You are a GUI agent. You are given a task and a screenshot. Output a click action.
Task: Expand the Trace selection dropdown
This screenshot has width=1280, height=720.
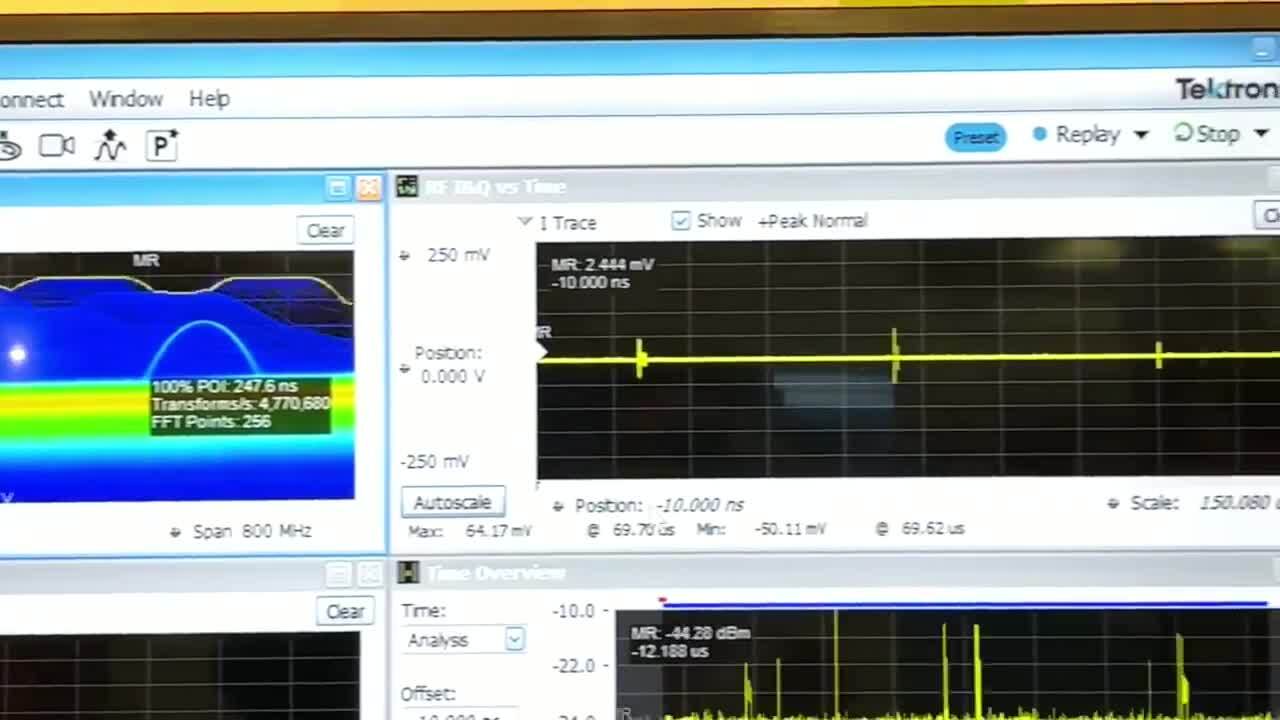pyautogui.click(x=525, y=222)
